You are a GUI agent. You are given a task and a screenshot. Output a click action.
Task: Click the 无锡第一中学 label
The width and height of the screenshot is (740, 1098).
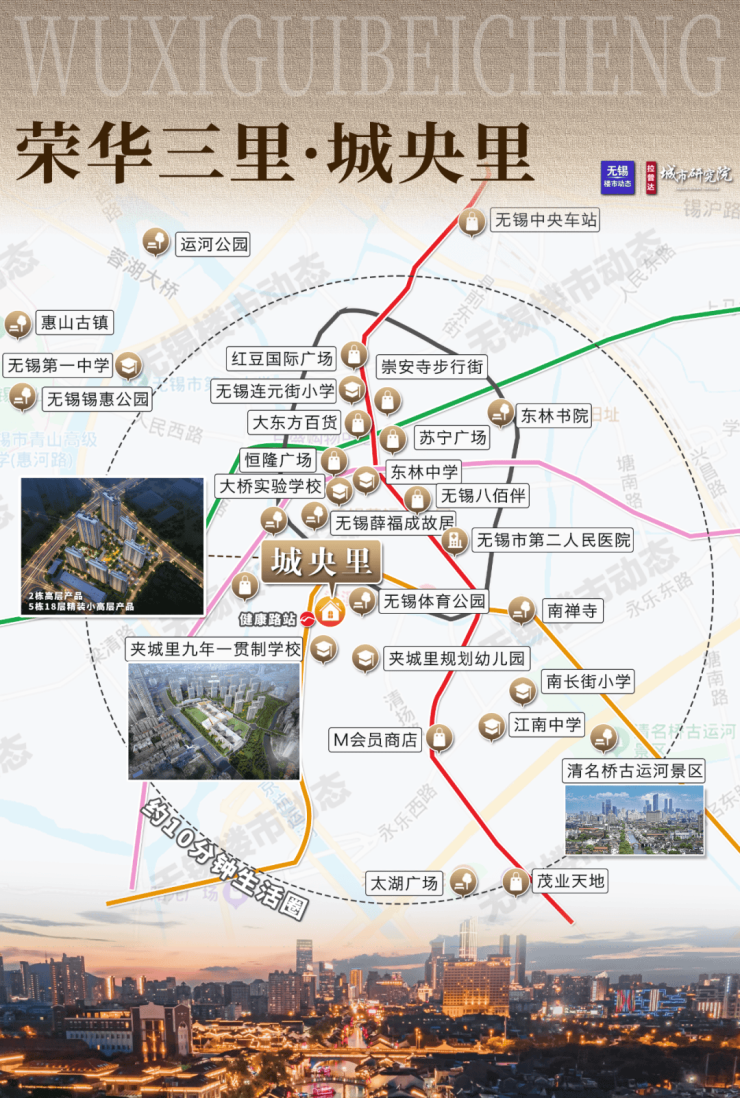[59, 365]
